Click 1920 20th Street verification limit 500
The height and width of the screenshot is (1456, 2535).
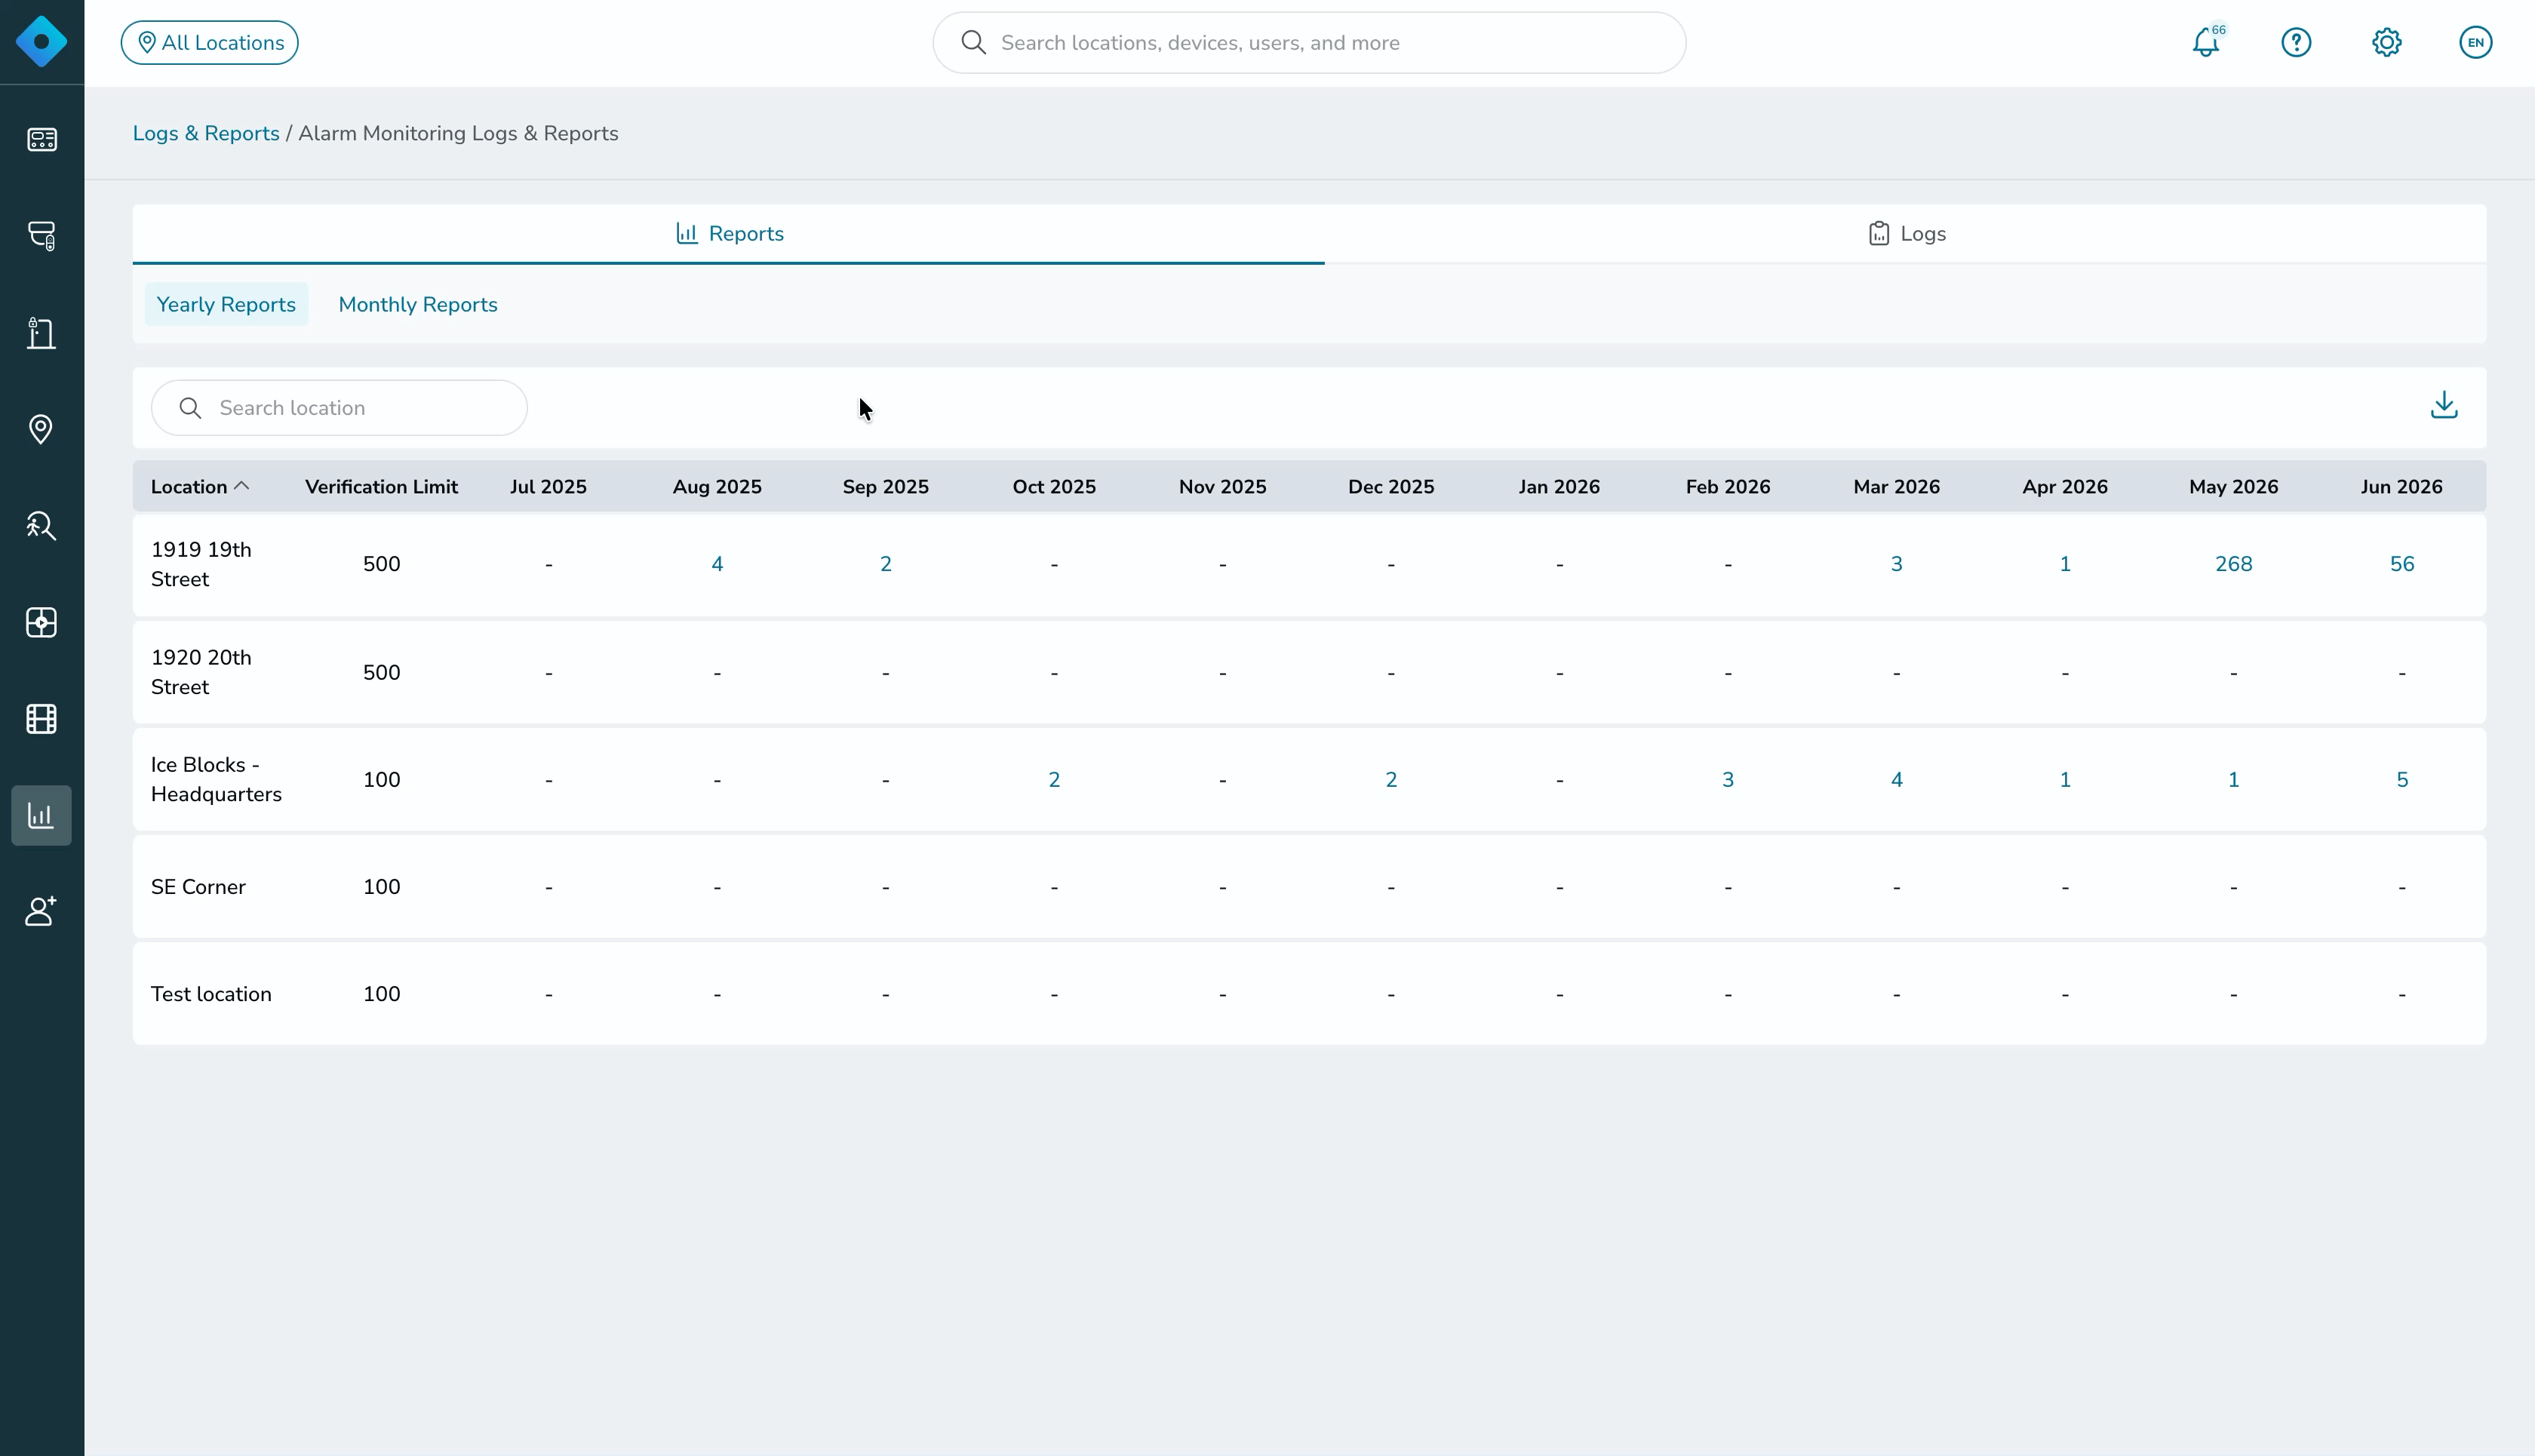click(381, 673)
